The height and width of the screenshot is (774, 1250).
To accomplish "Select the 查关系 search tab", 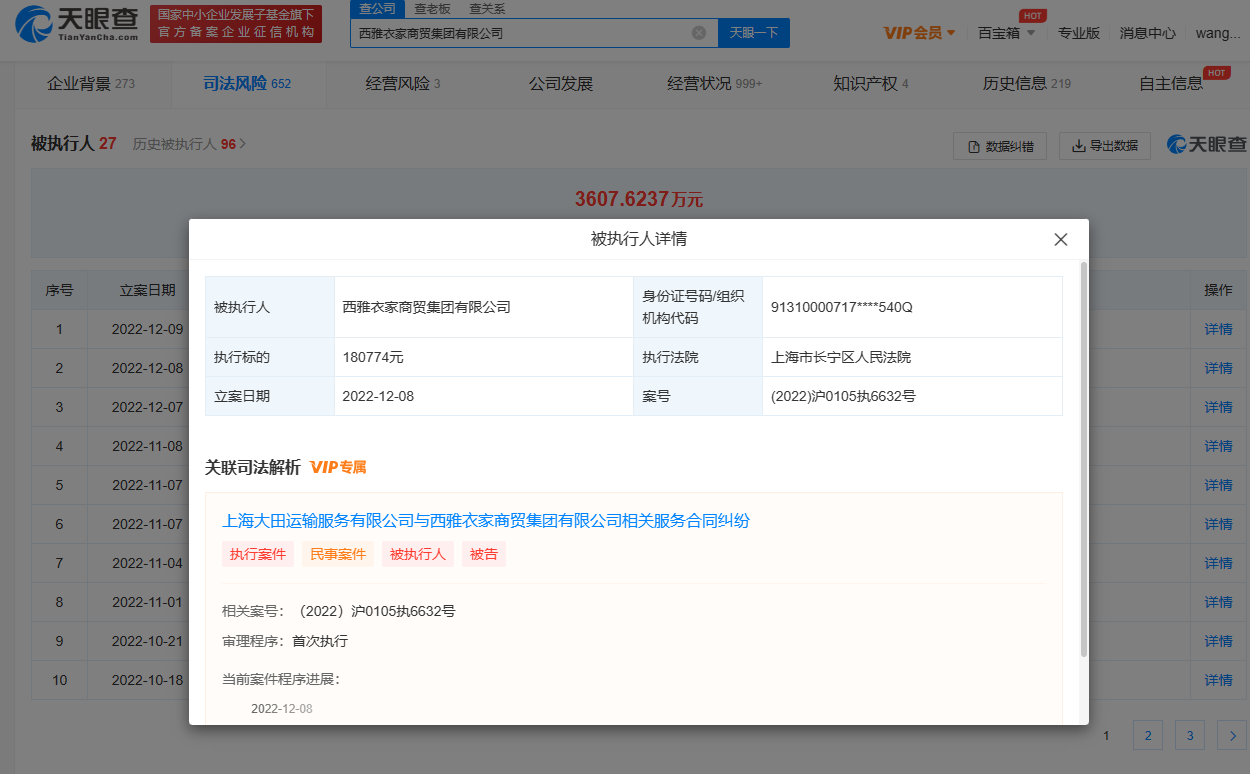I will (x=487, y=8).
